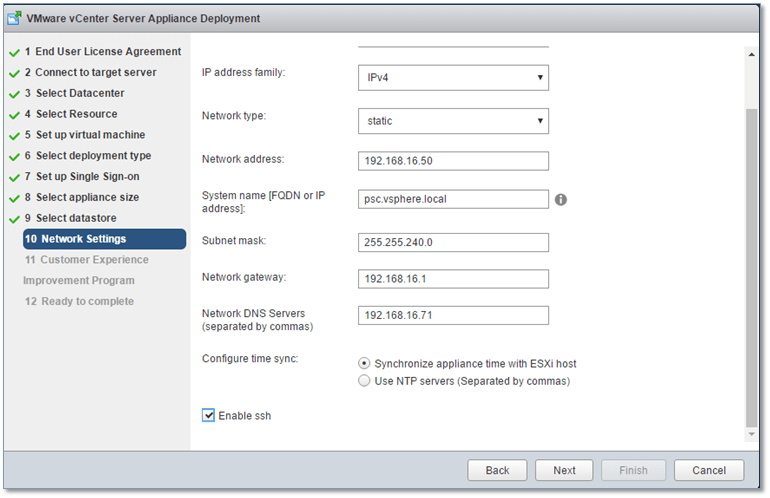Click the VMware vCenter deployment title bar icon
Image resolution: width=770 pixels, height=498 pixels.
[x=15, y=18]
